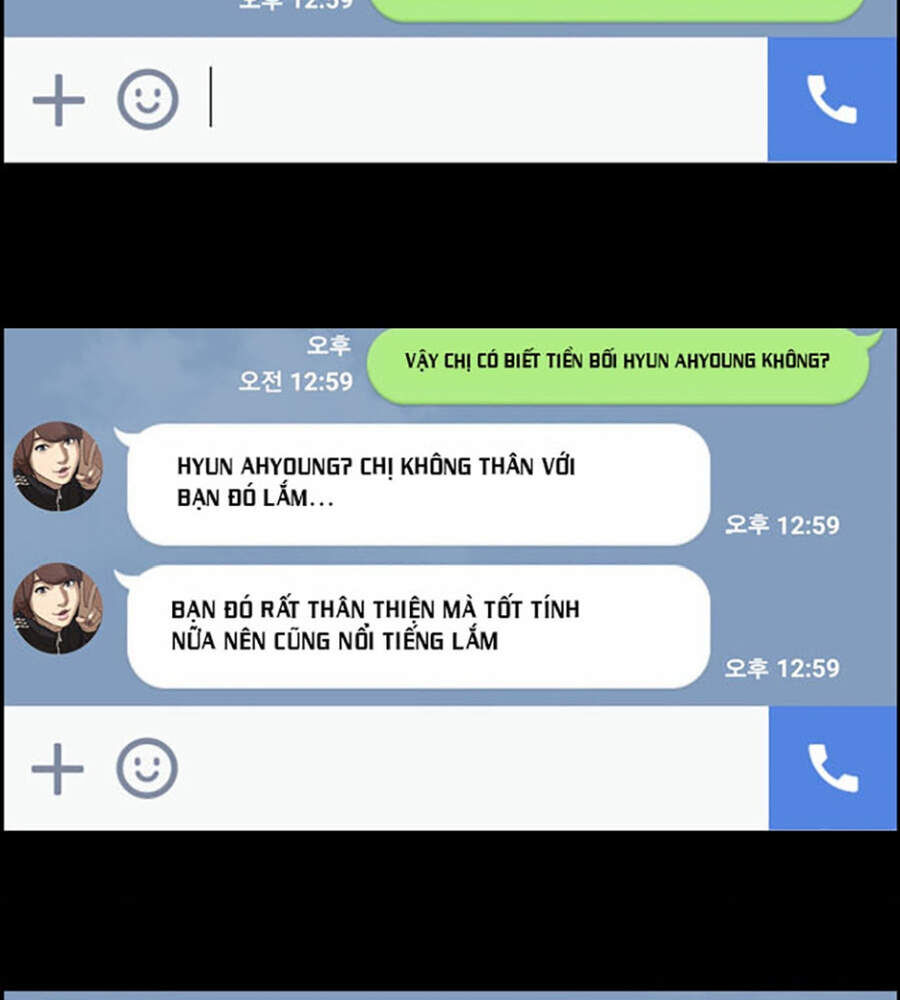
Task: Click the 오전 12:59 timestamp beside the green bubble
Action: (x=295, y=381)
